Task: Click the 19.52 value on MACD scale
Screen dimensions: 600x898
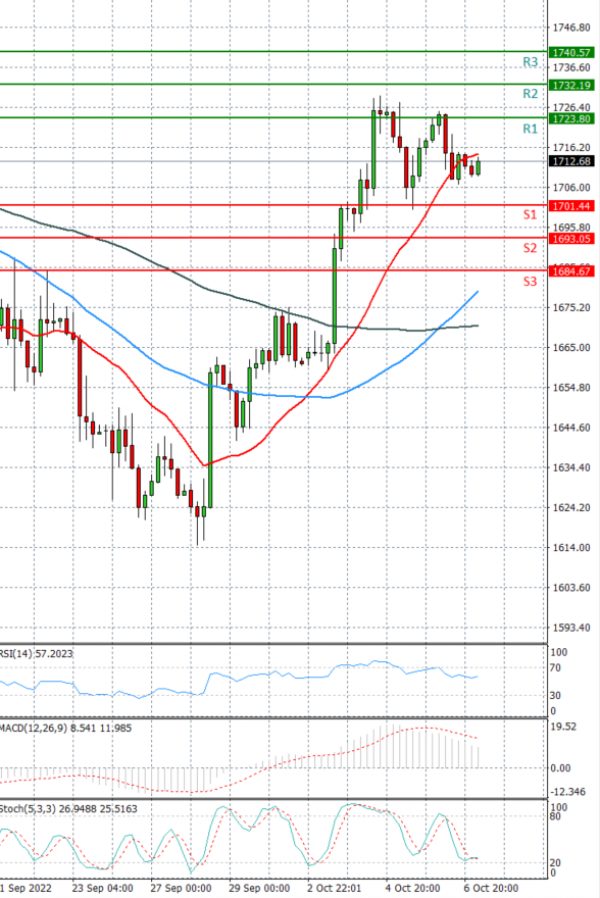Action: [564, 727]
